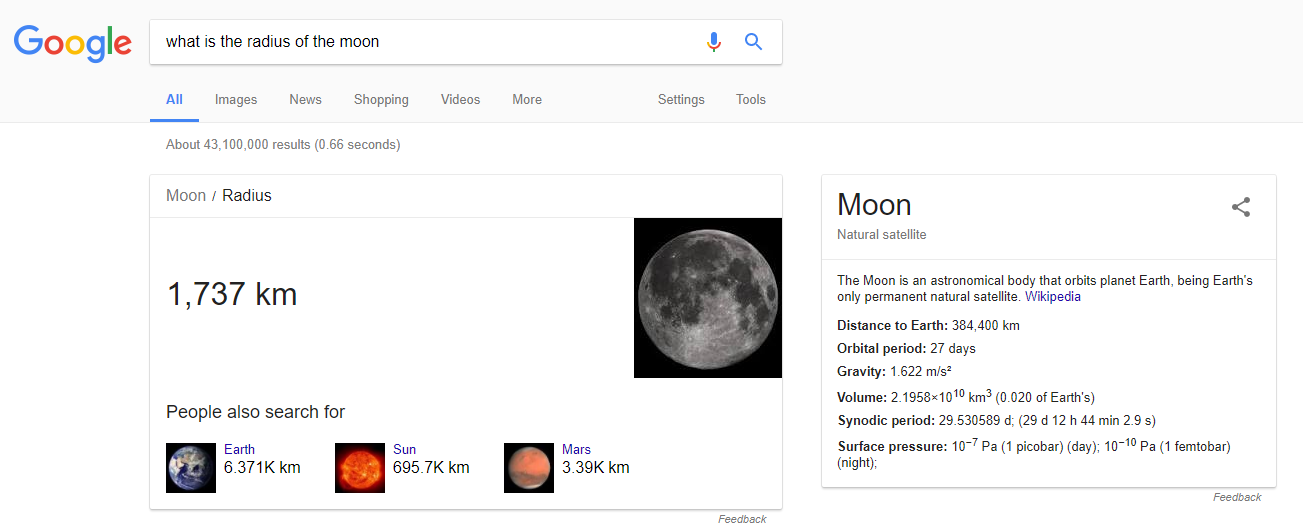Click the Moon breadcrumb link
1303x528 pixels.
coord(186,196)
